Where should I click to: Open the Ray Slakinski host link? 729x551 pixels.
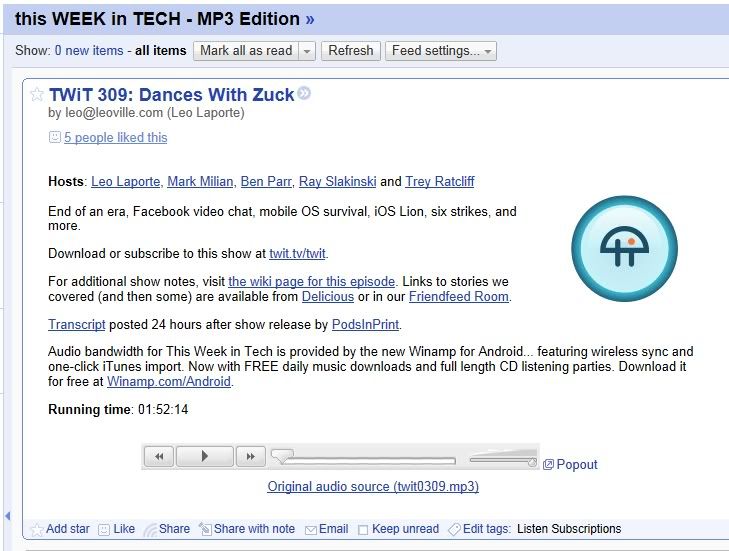[x=338, y=181]
